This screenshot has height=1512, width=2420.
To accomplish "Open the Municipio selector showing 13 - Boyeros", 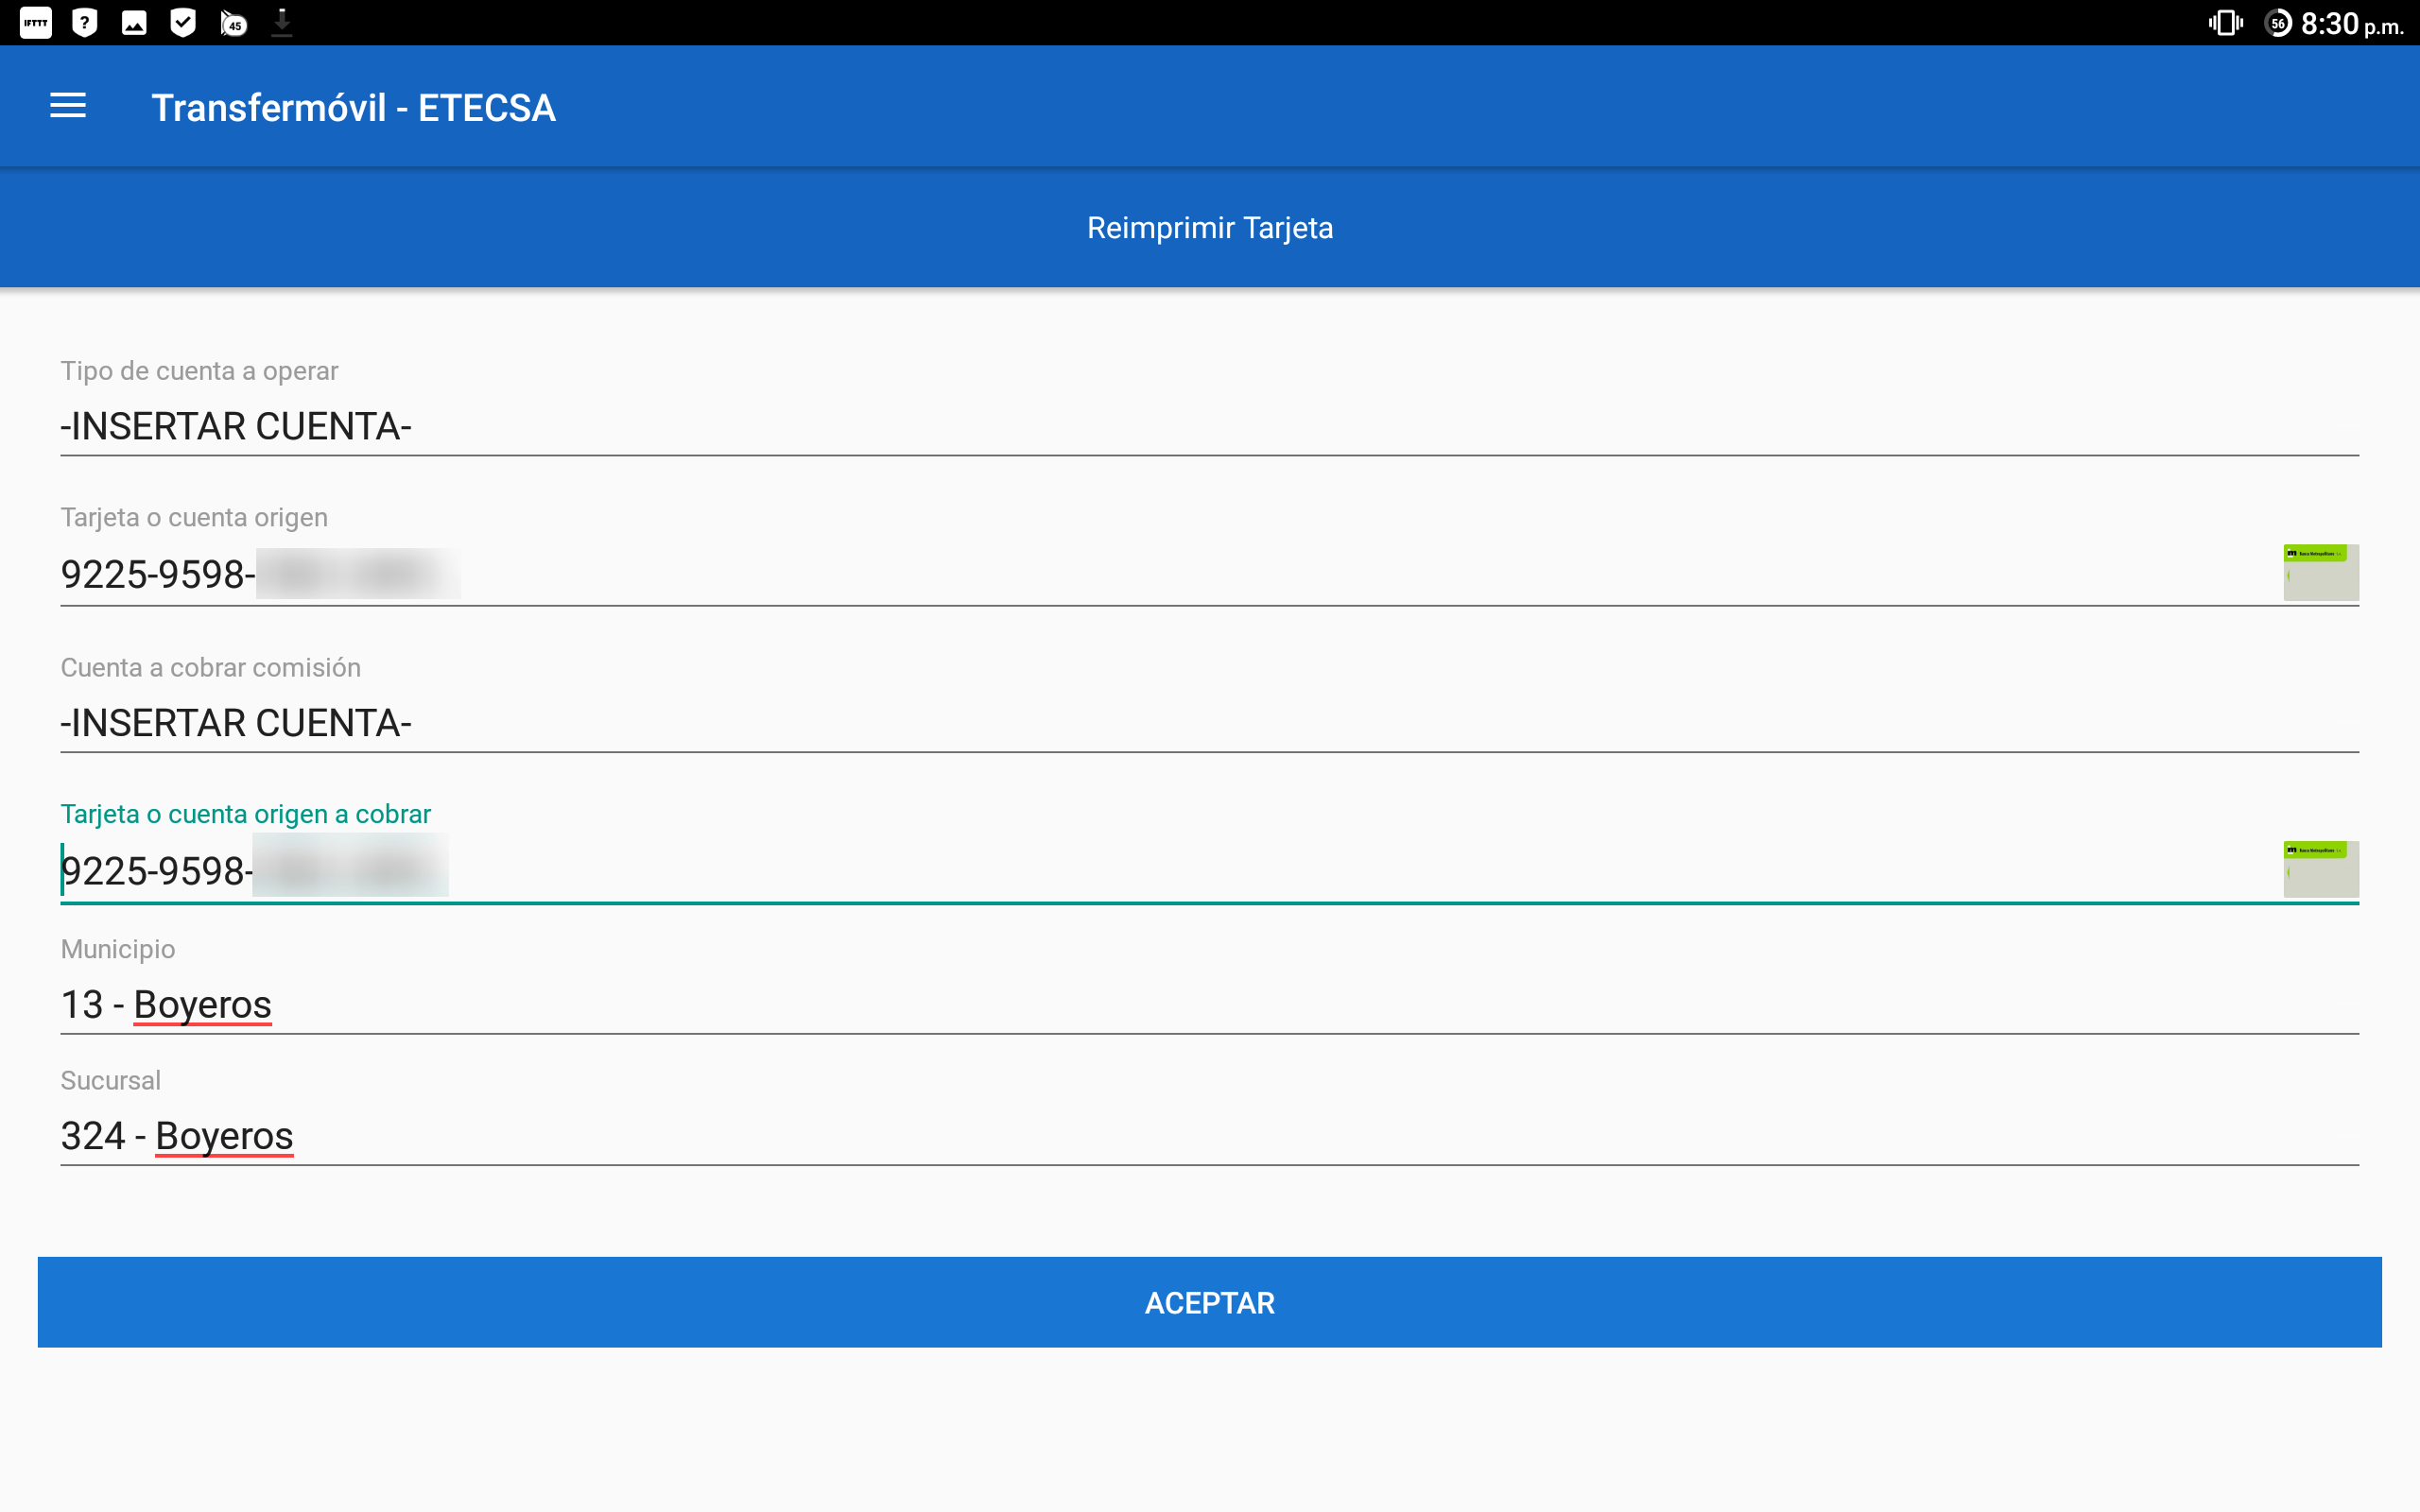I will (1210, 1004).
